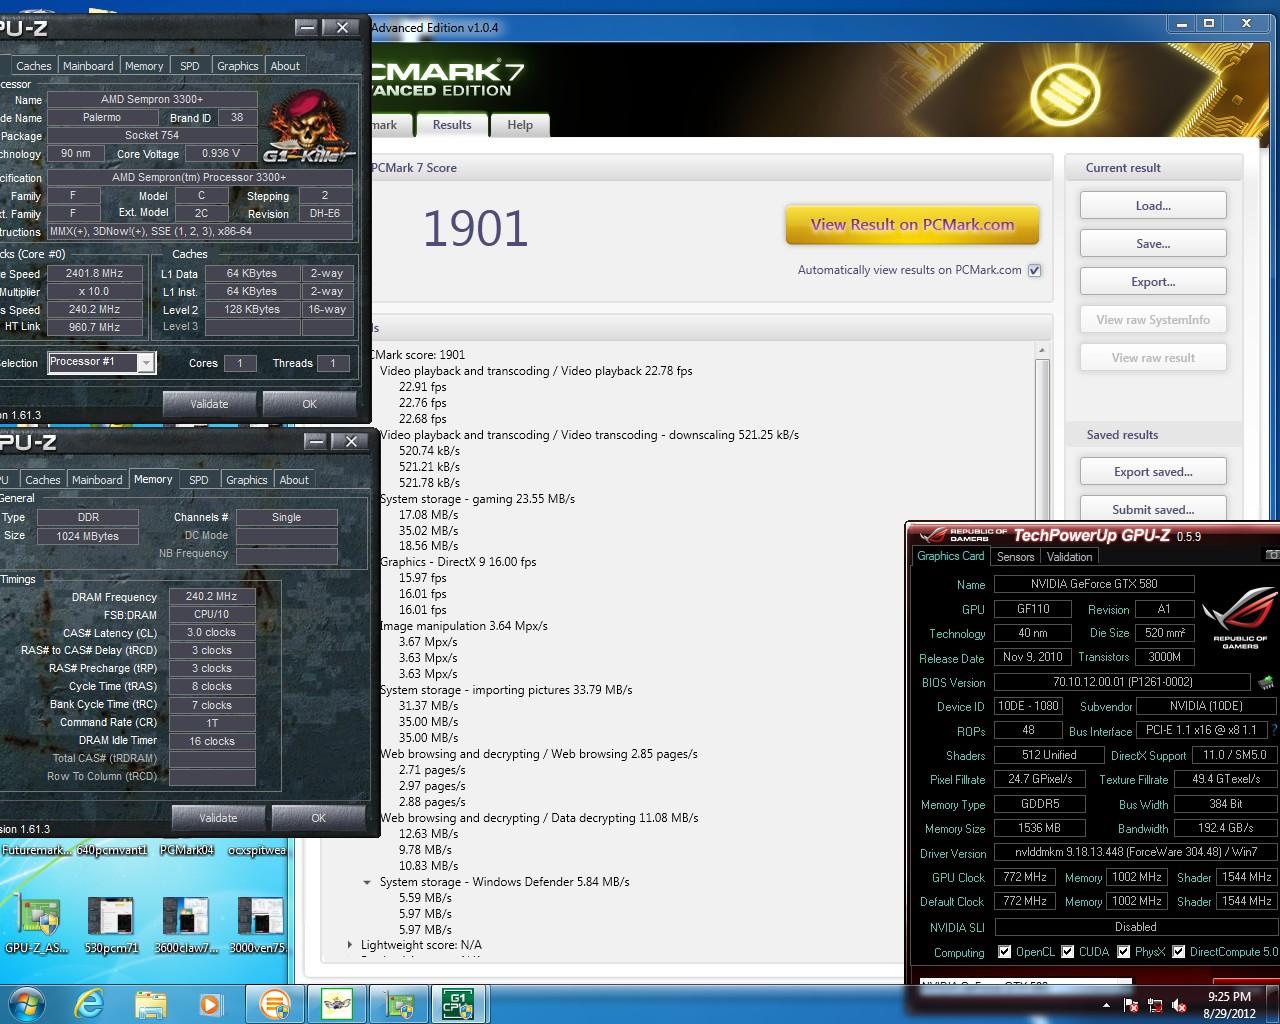The width and height of the screenshot is (1280, 1024).
Task: Select the Results tab in PCMark 7
Action: point(452,125)
